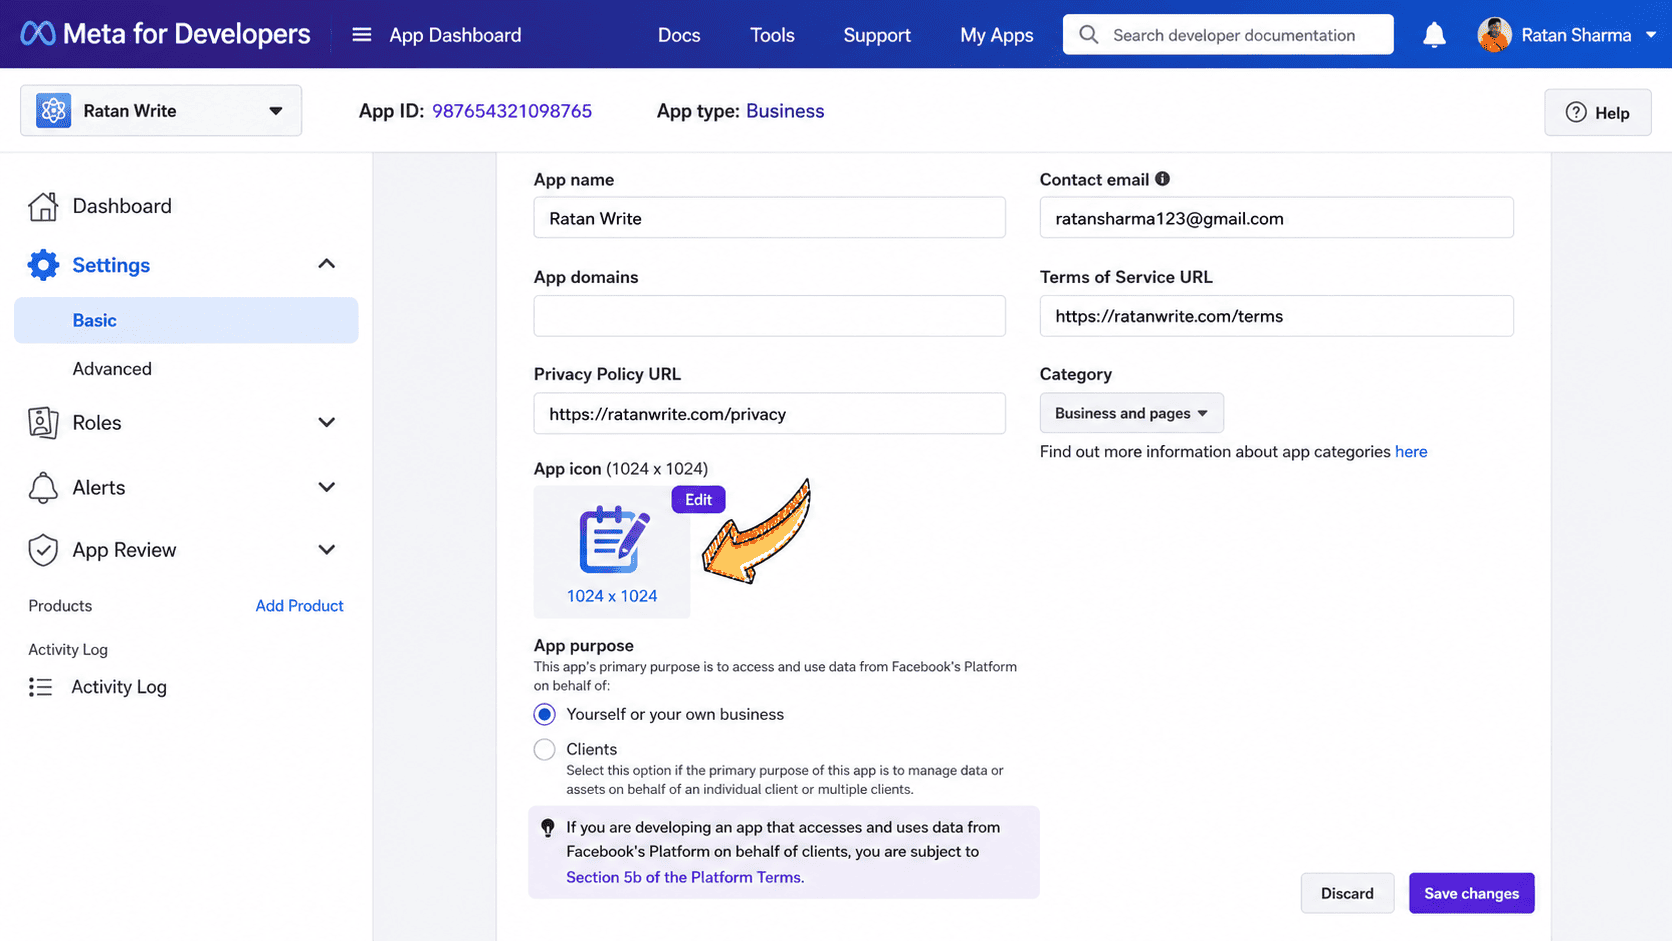Expand the App Review section chevron

tap(326, 549)
